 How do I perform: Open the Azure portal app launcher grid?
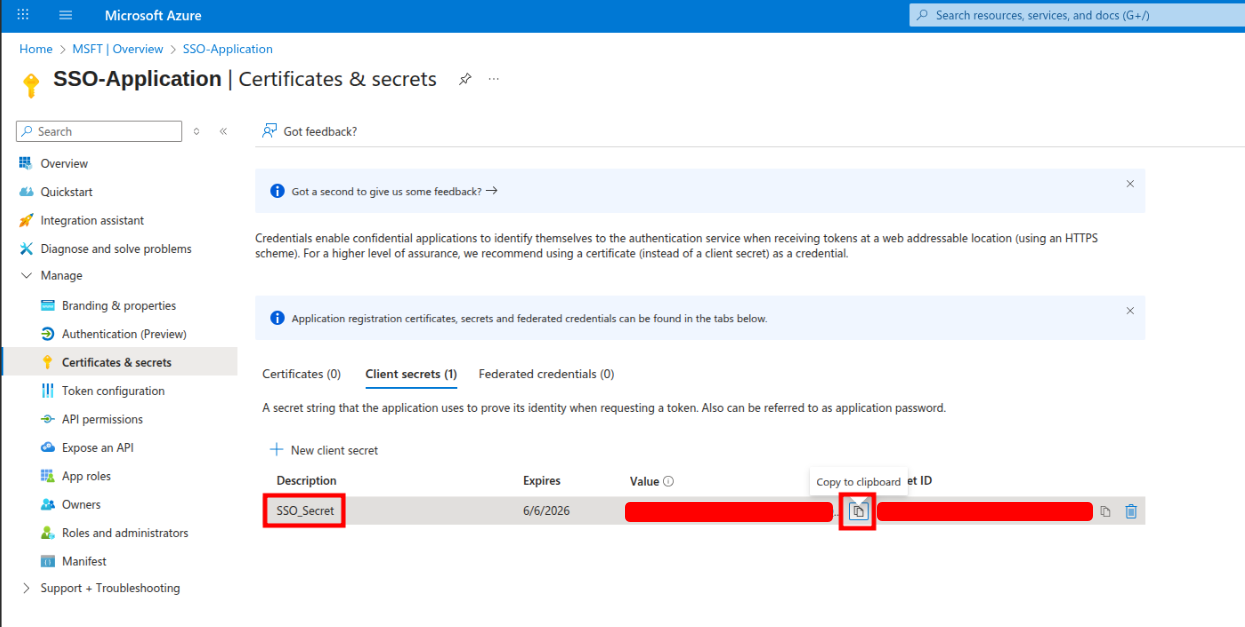tap(23, 15)
